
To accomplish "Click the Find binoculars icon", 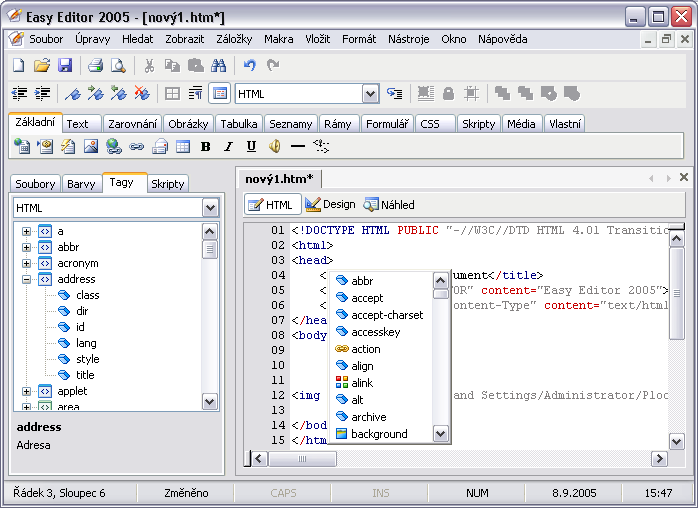I will click(218, 66).
